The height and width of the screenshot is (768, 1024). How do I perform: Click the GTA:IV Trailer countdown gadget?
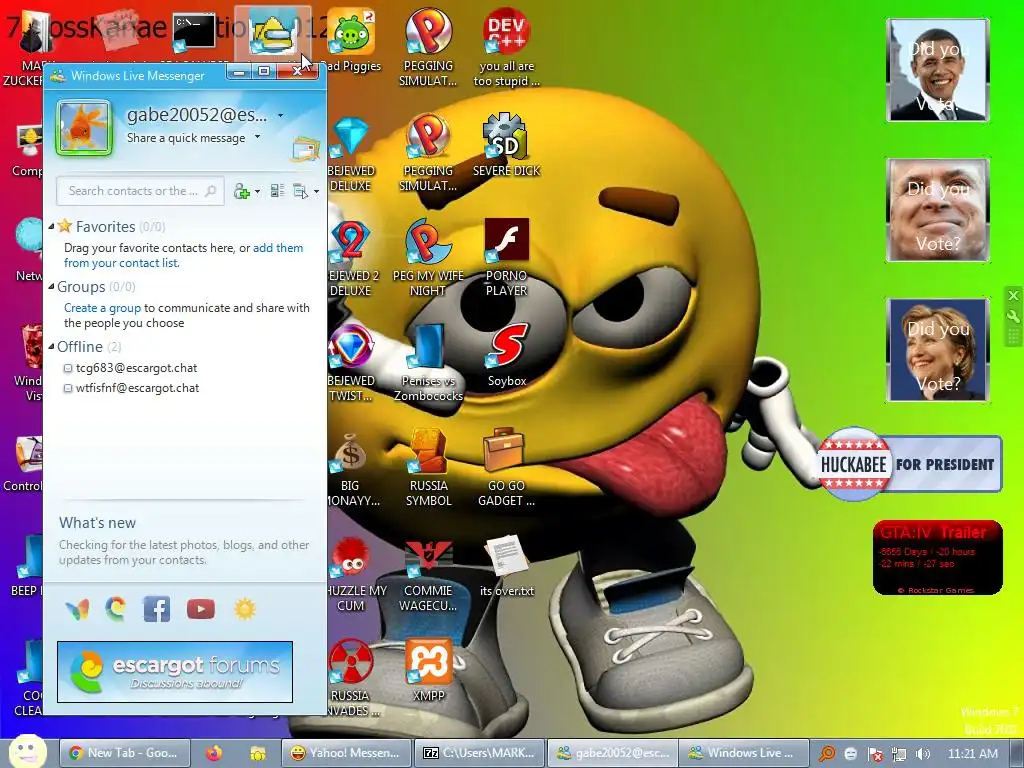pyautogui.click(x=938, y=558)
